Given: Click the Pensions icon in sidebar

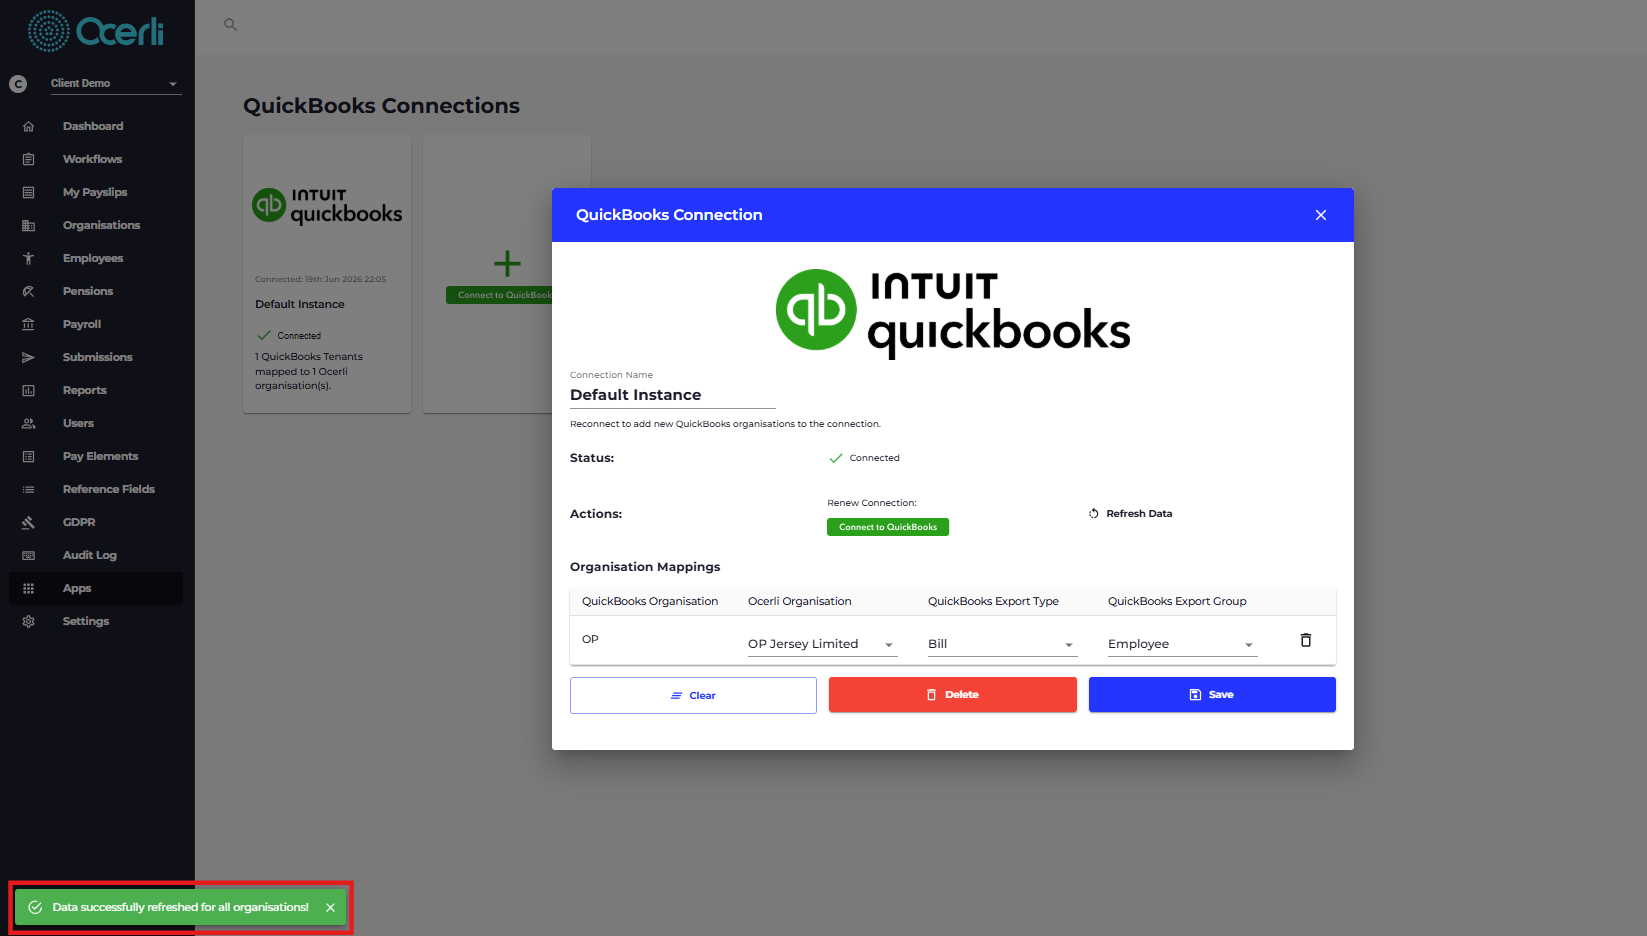Looking at the screenshot, I should (x=28, y=291).
